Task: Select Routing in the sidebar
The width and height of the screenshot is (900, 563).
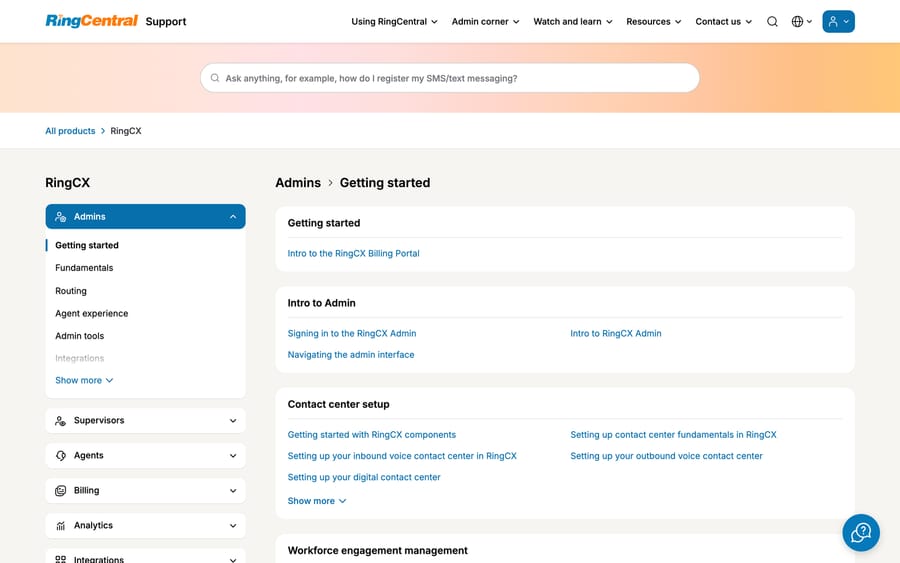Action: (71, 291)
